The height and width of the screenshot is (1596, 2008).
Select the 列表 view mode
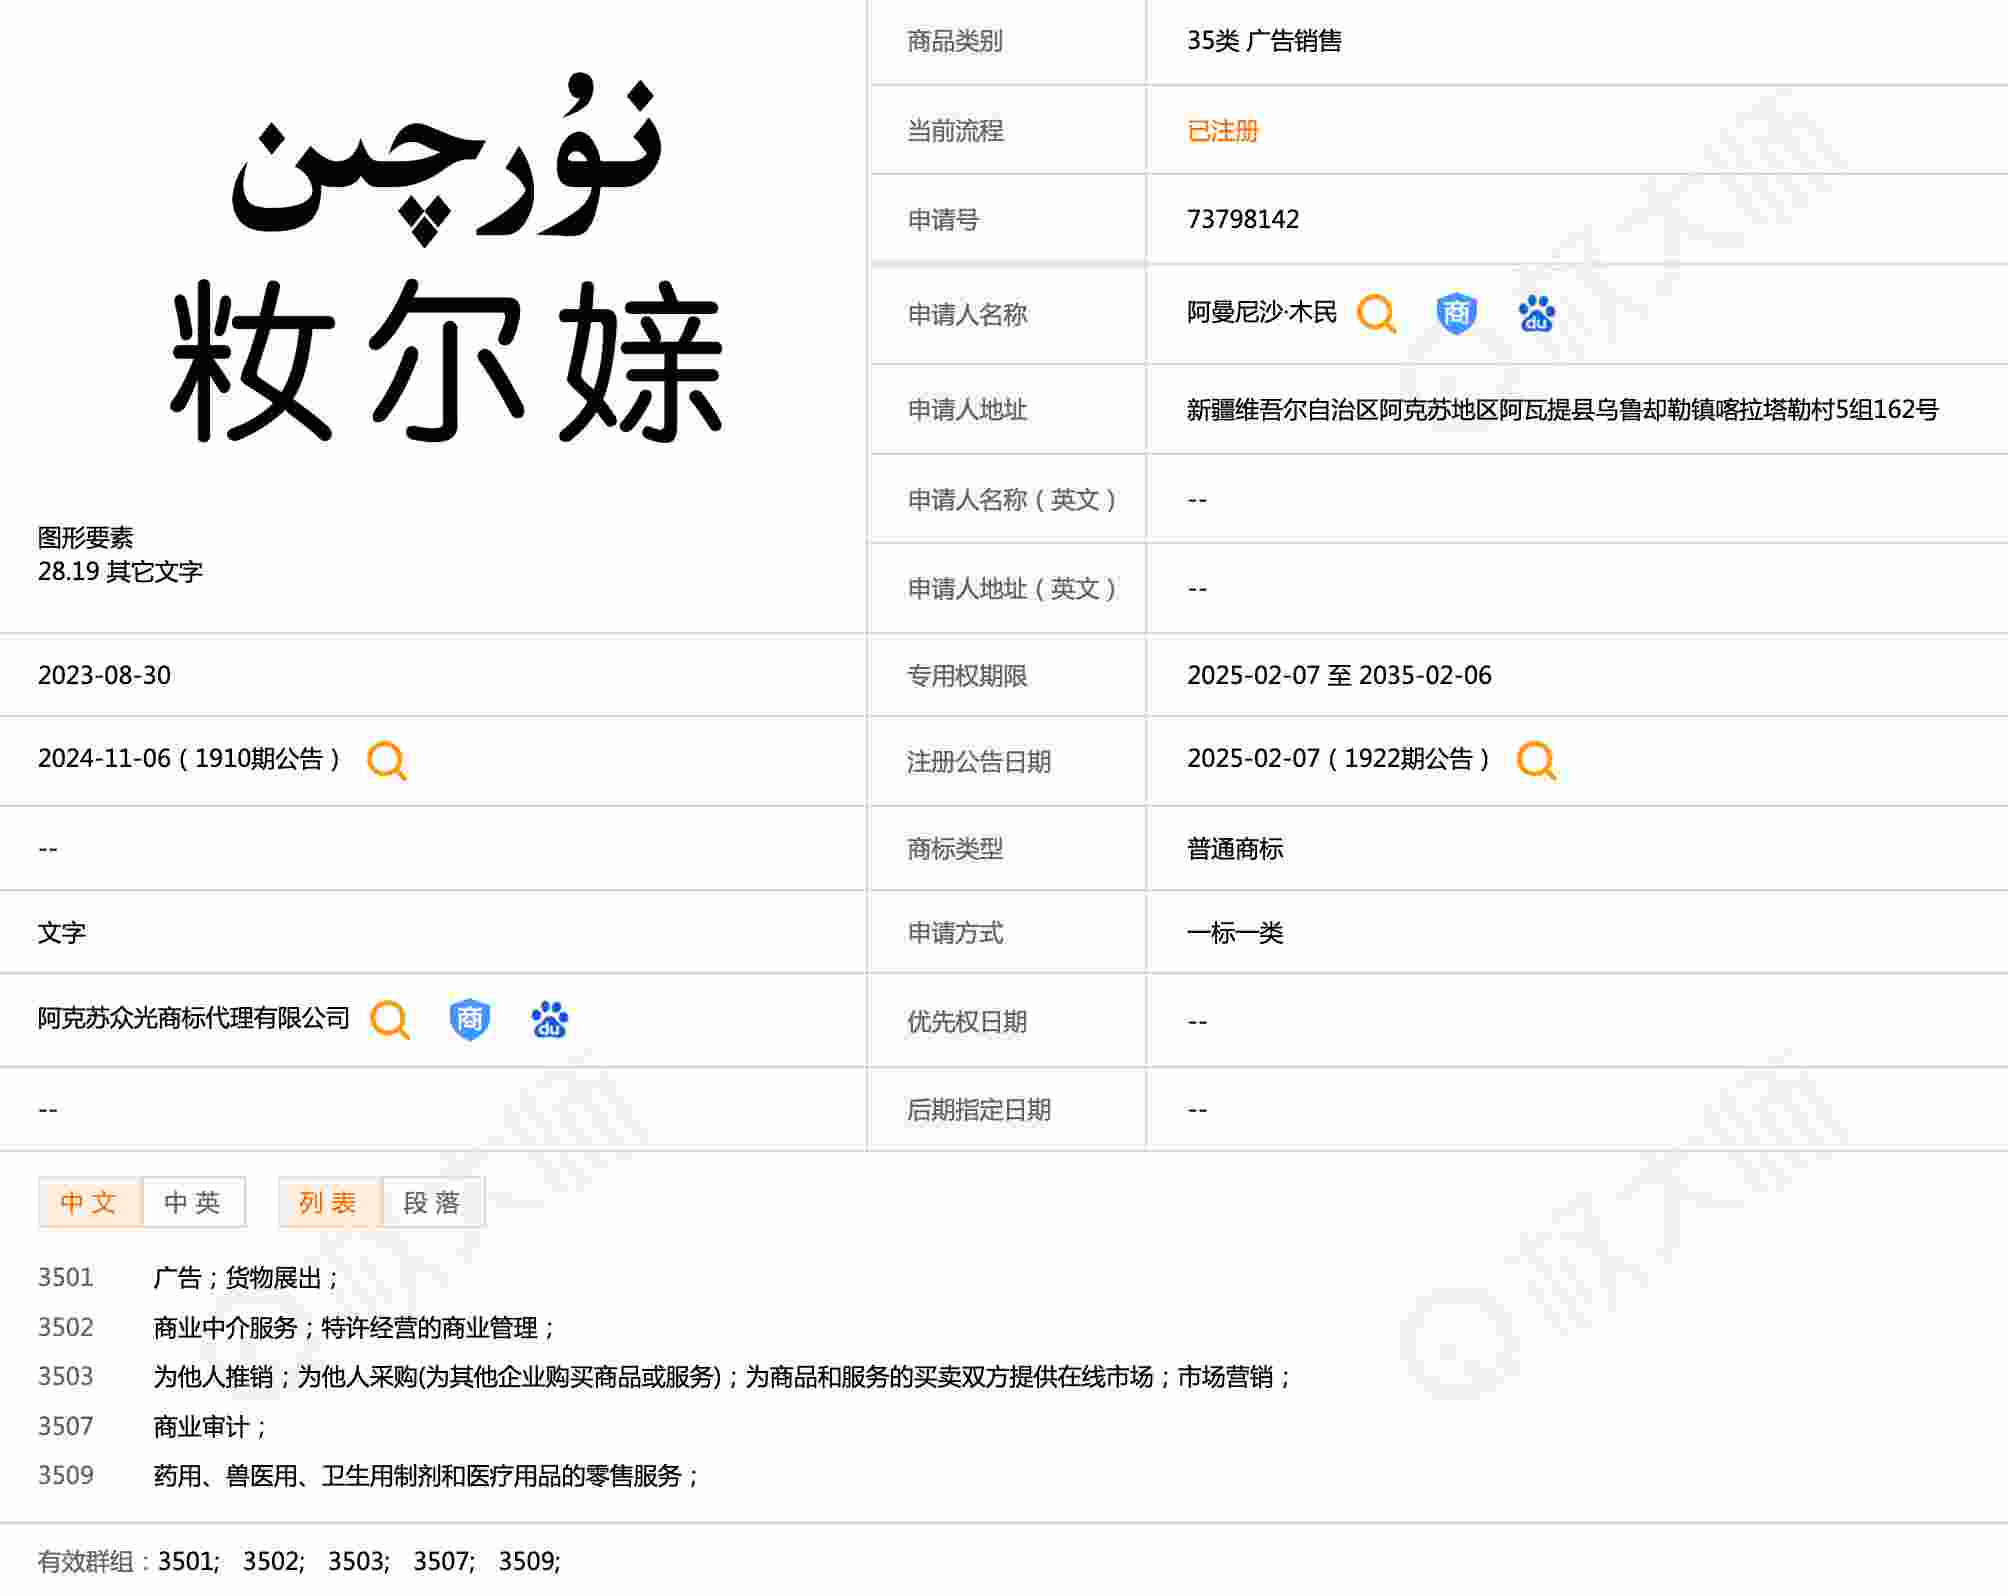pyautogui.click(x=329, y=1202)
